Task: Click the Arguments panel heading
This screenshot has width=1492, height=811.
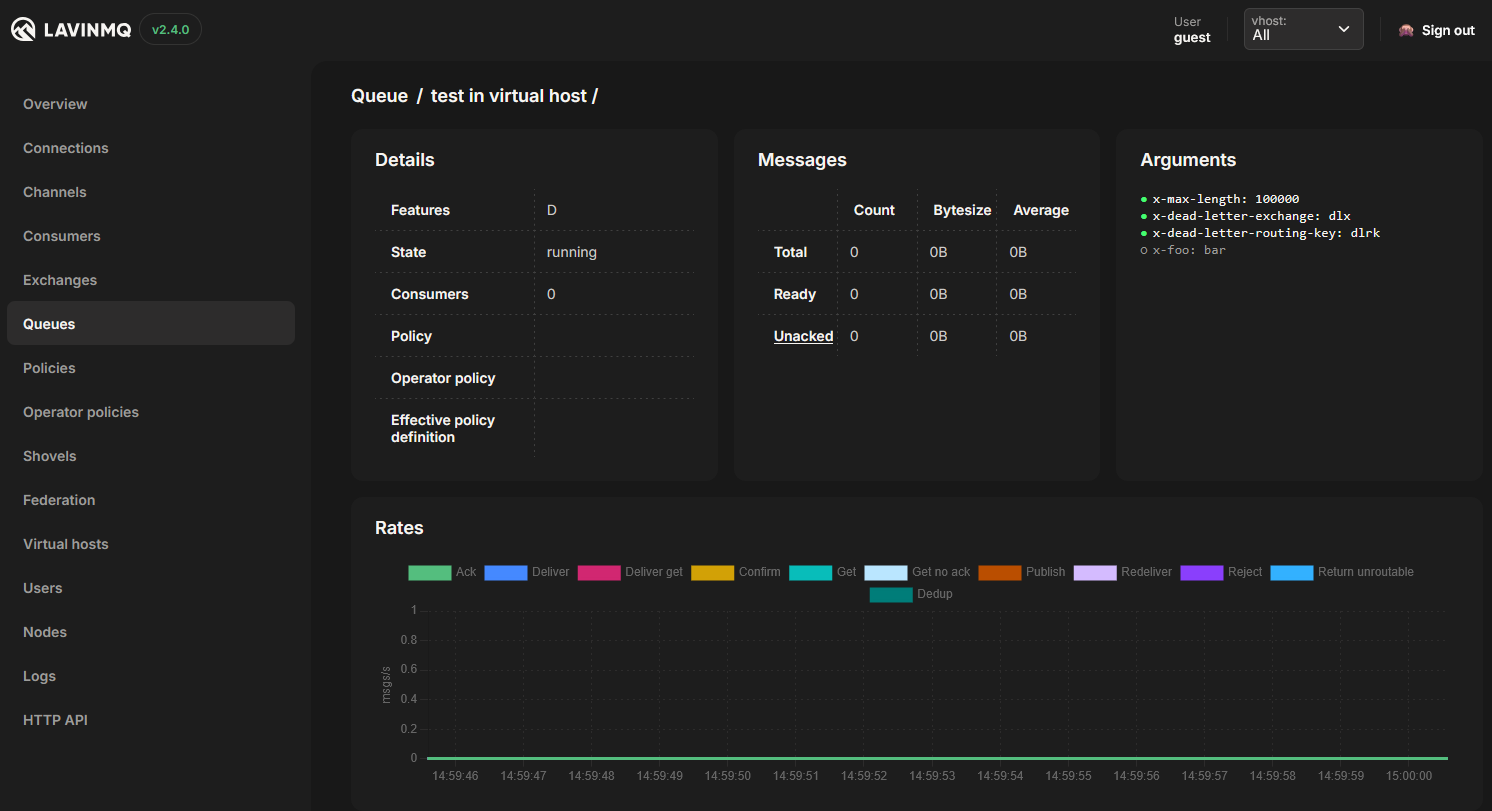Action: click(x=1188, y=160)
